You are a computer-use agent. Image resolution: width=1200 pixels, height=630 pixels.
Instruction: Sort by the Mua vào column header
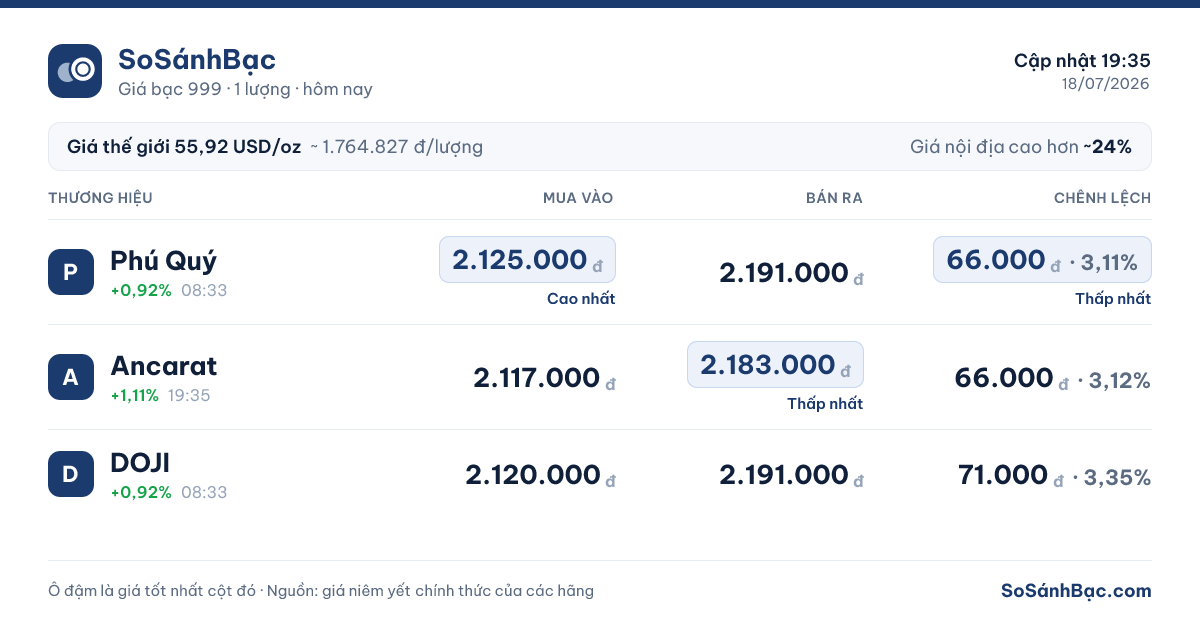pyautogui.click(x=578, y=198)
